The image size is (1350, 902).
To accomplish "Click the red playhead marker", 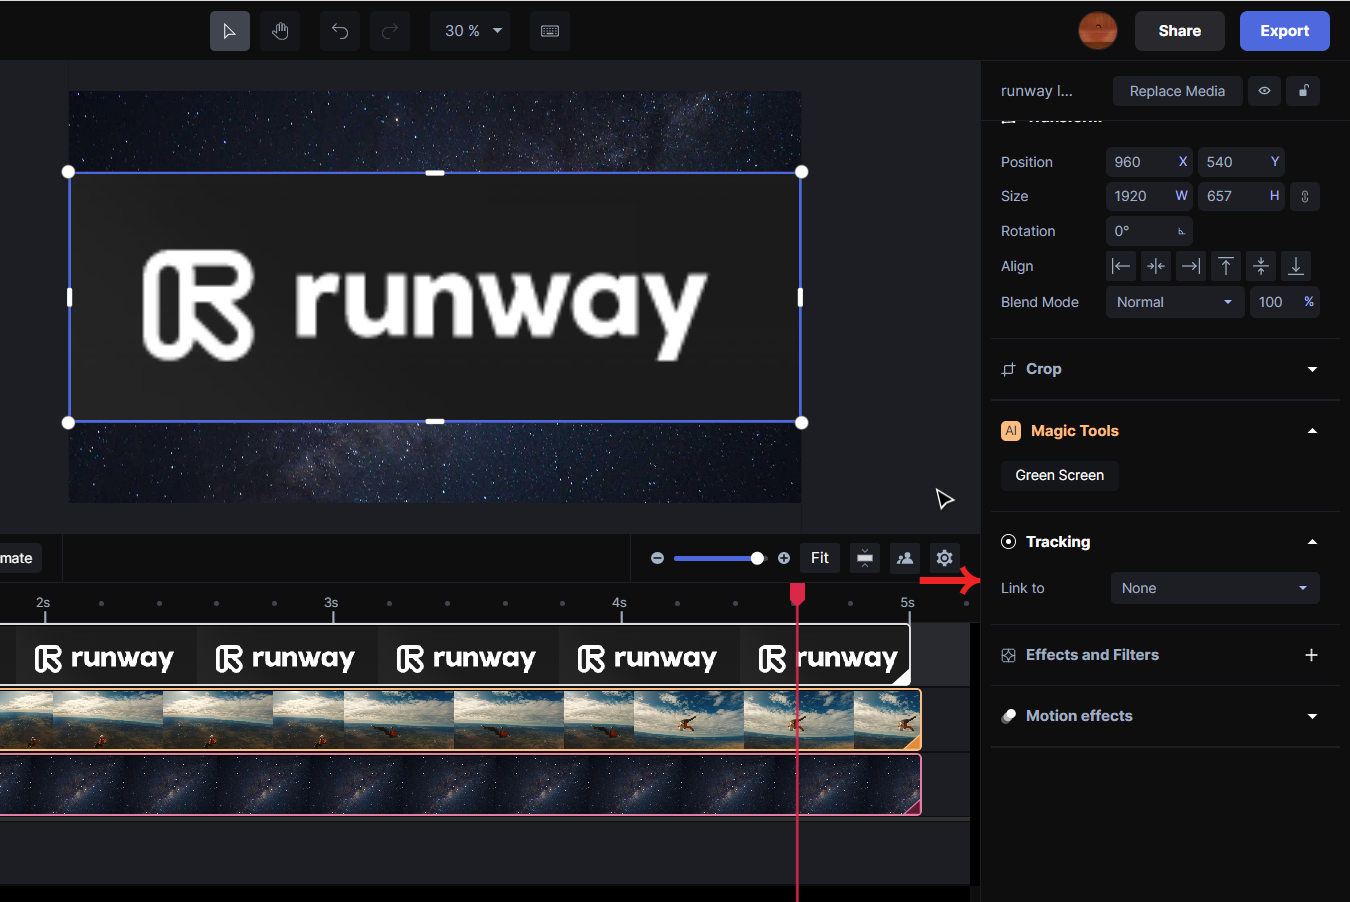I will [797, 594].
